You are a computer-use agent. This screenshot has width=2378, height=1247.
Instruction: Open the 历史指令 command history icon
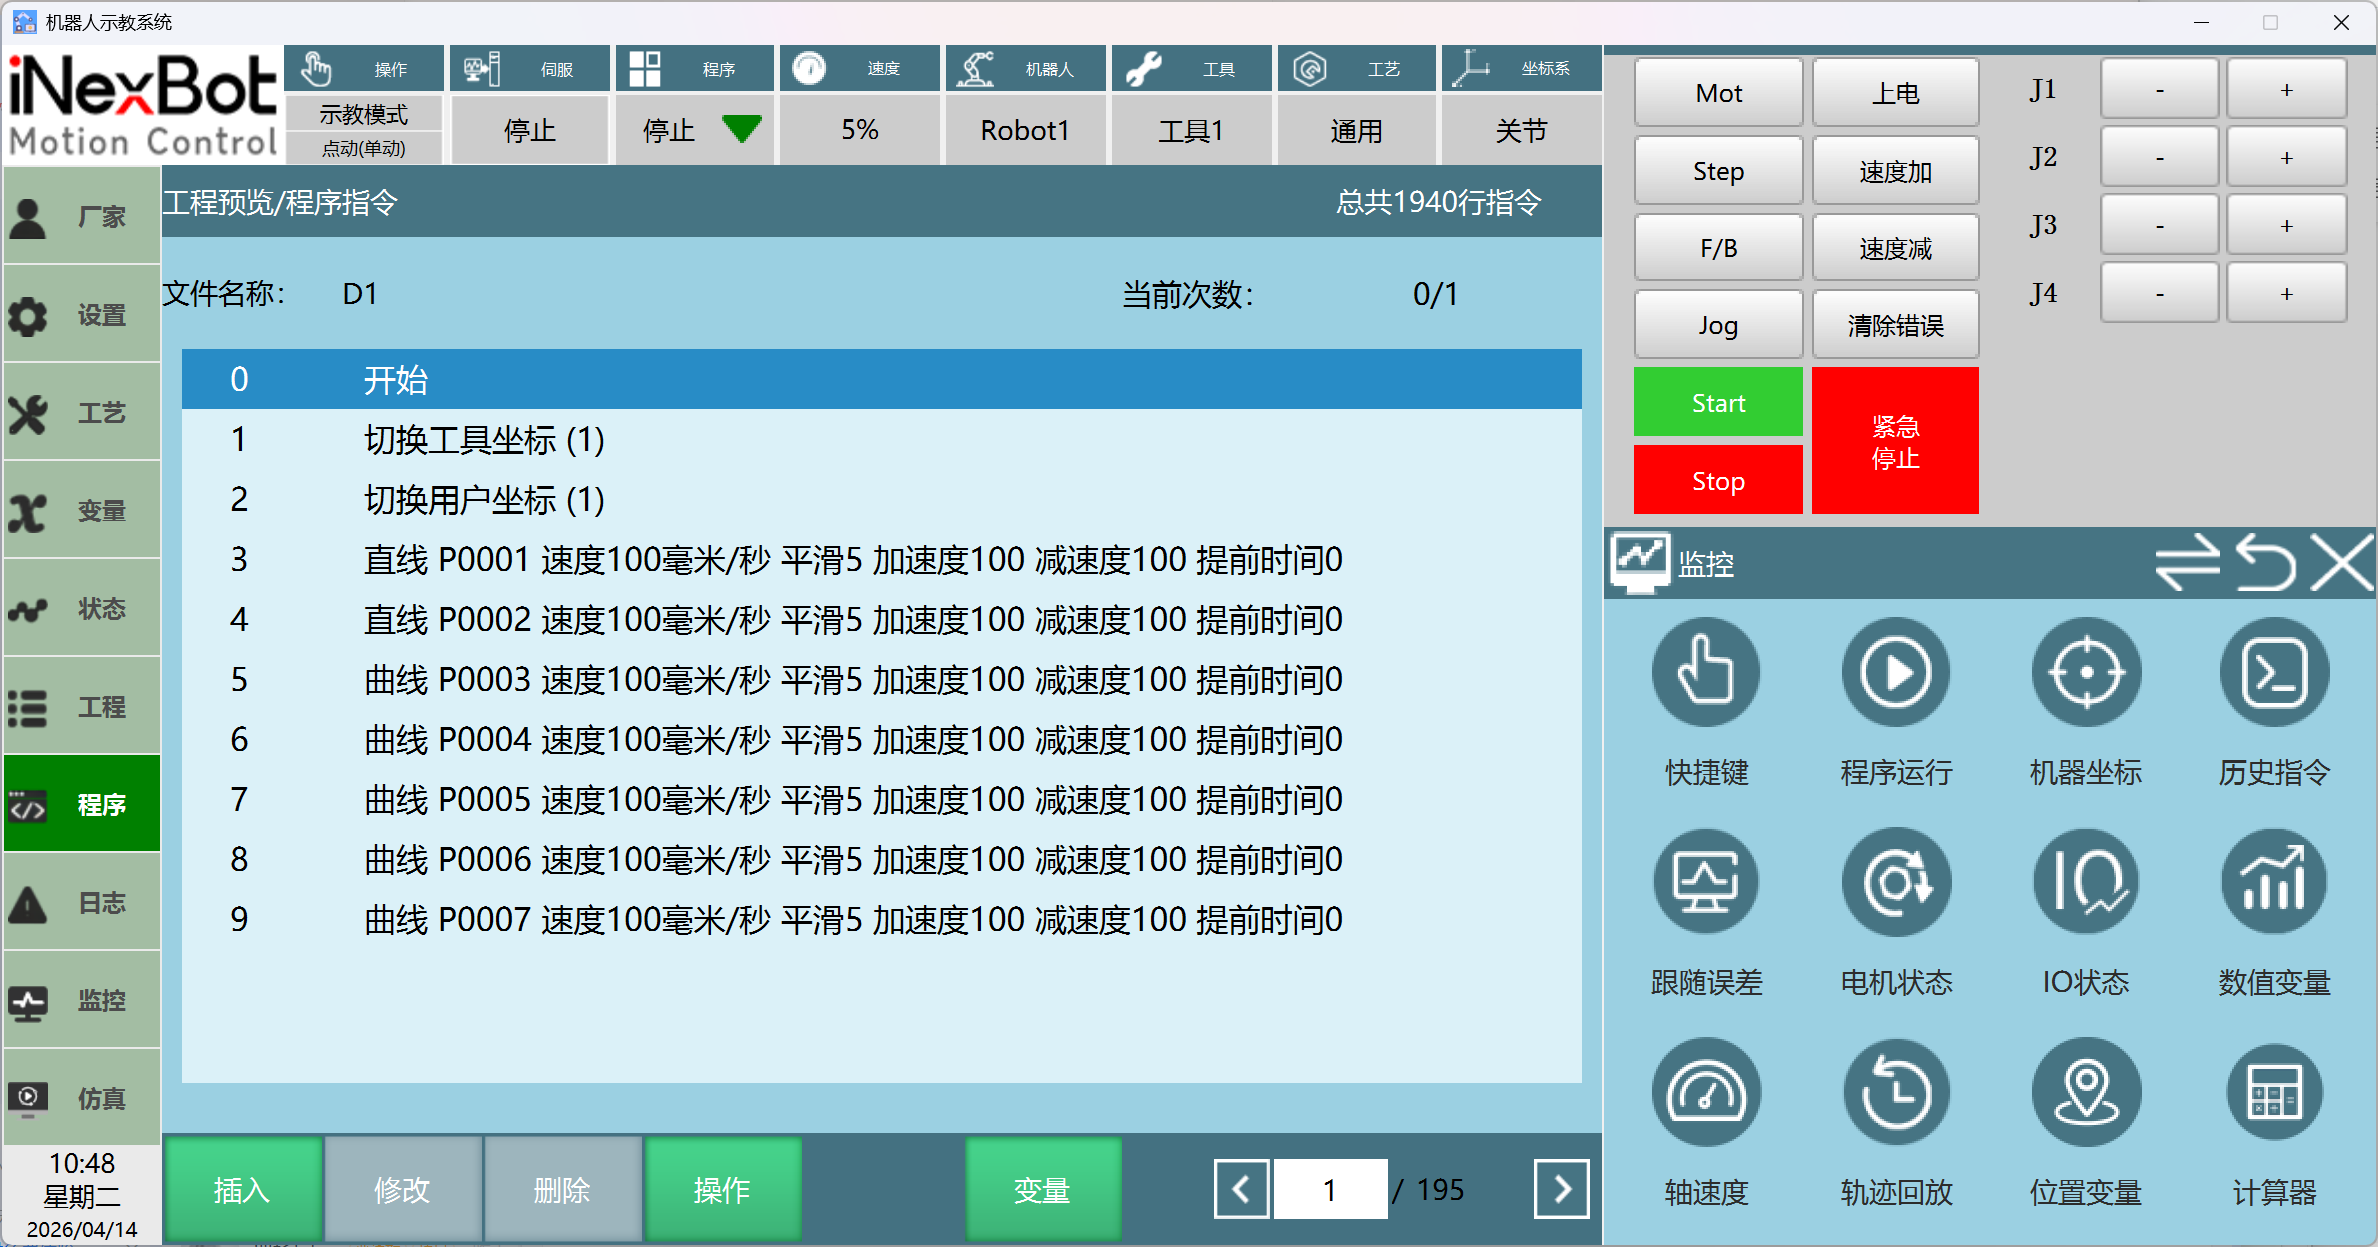pos(2274,673)
